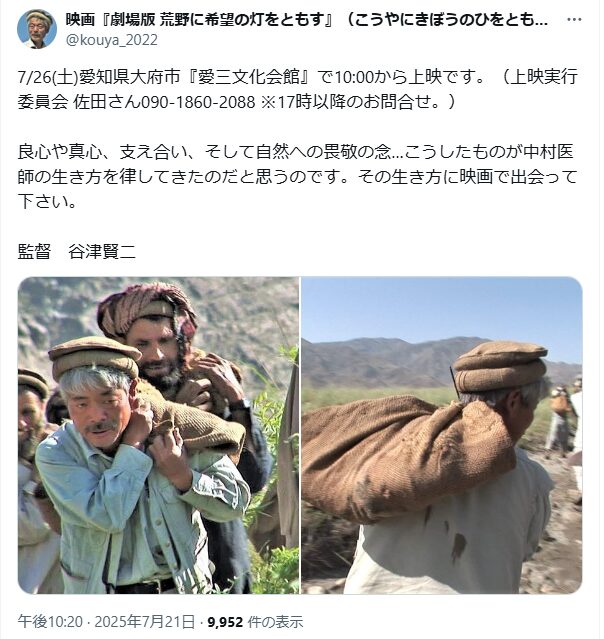
Task: Click the paragraph starting with 良心や真心
Action: tap(297, 176)
